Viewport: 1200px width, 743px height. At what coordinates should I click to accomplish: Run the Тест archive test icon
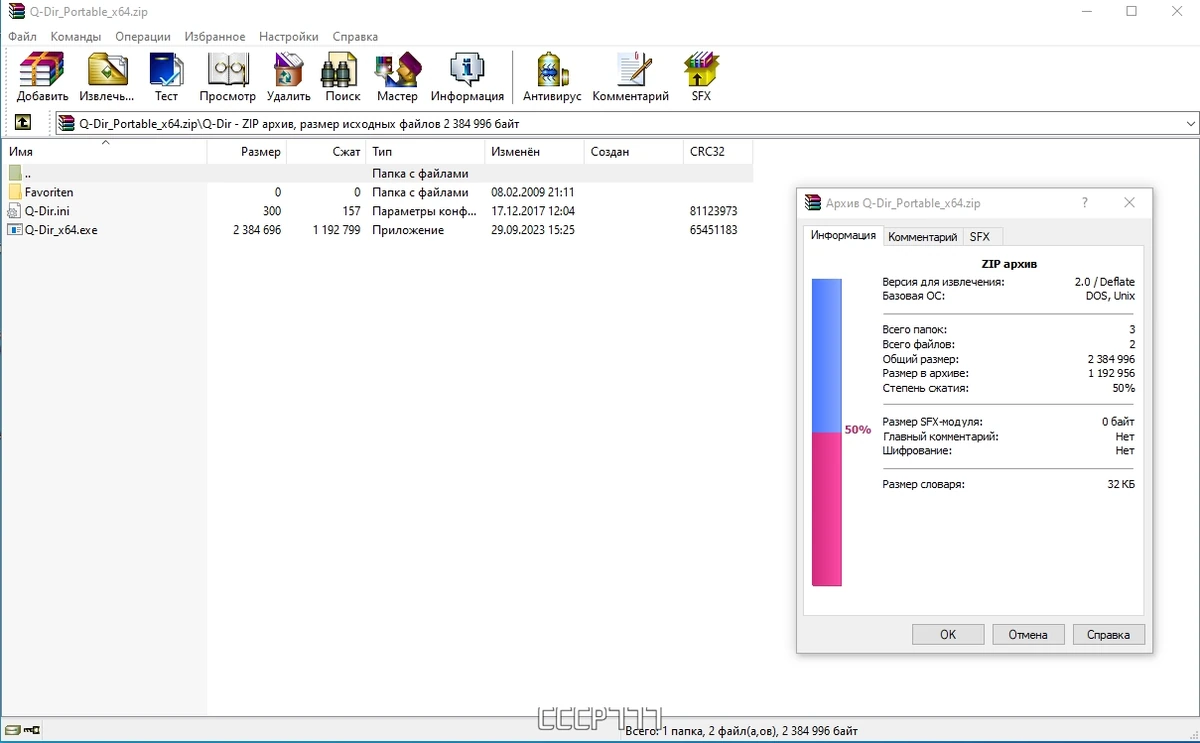(166, 78)
